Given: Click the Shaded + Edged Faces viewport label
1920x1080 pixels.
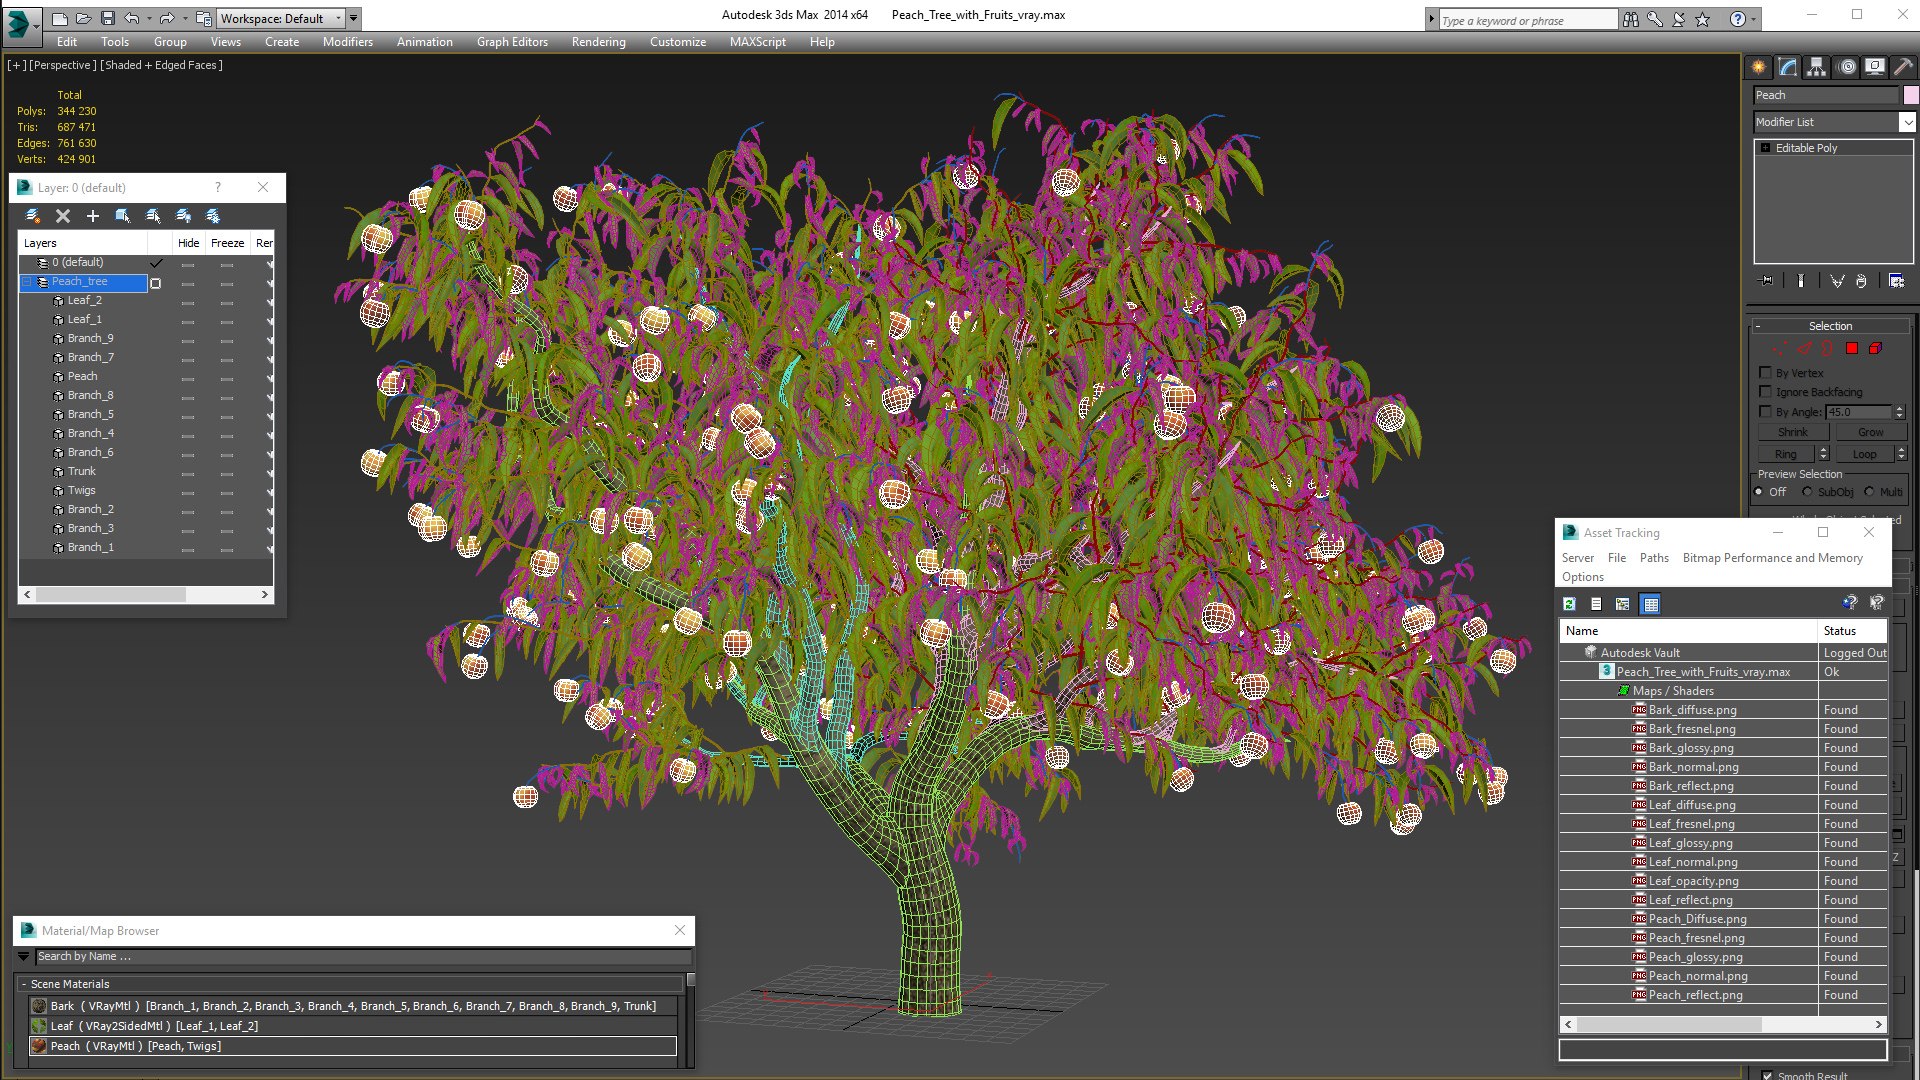Looking at the screenshot, I should (x=161, y=65).
